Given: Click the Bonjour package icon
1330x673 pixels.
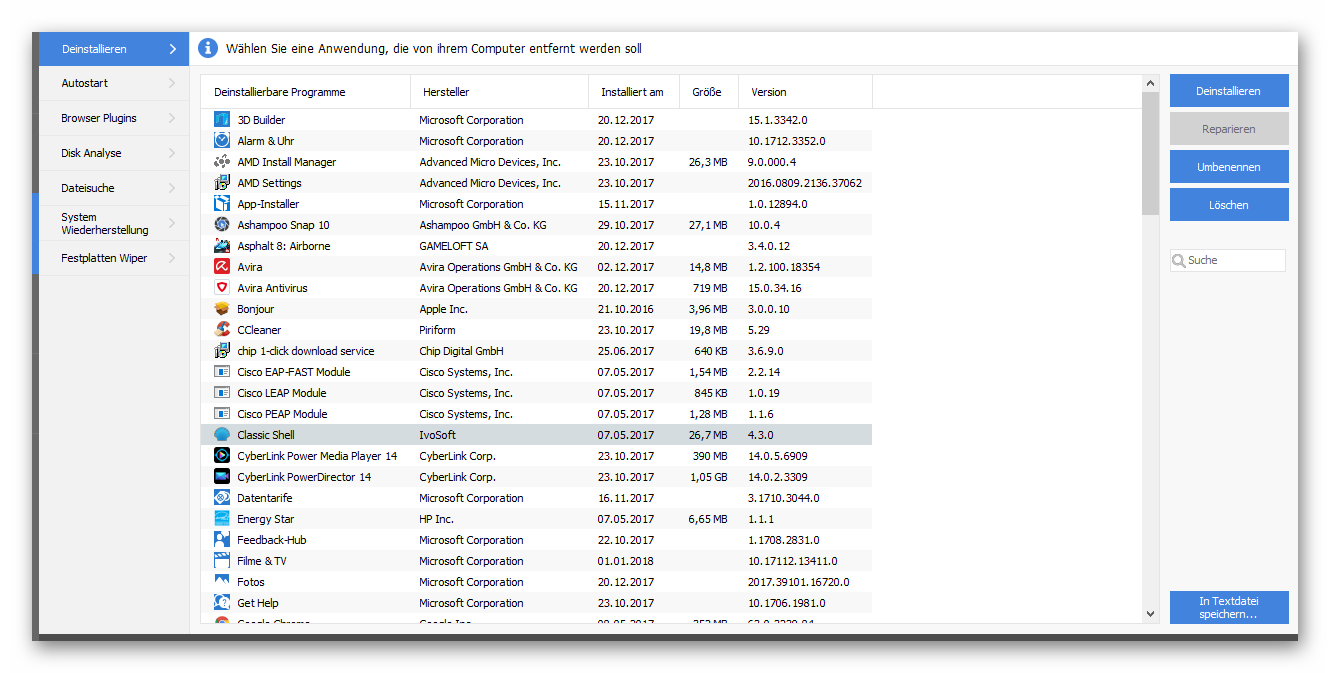Looking at the screenshot, I should (x=222, y=309).
